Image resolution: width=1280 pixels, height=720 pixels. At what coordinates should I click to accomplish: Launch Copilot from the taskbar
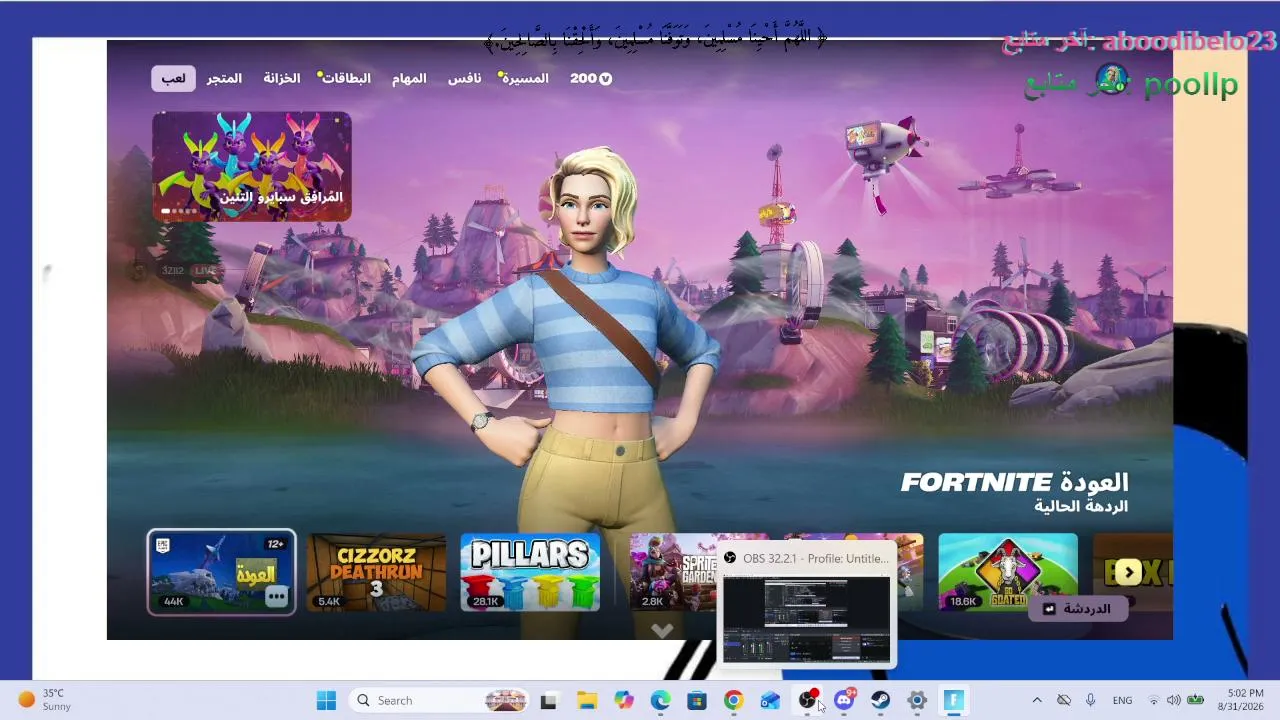click(x=624, y=700)
